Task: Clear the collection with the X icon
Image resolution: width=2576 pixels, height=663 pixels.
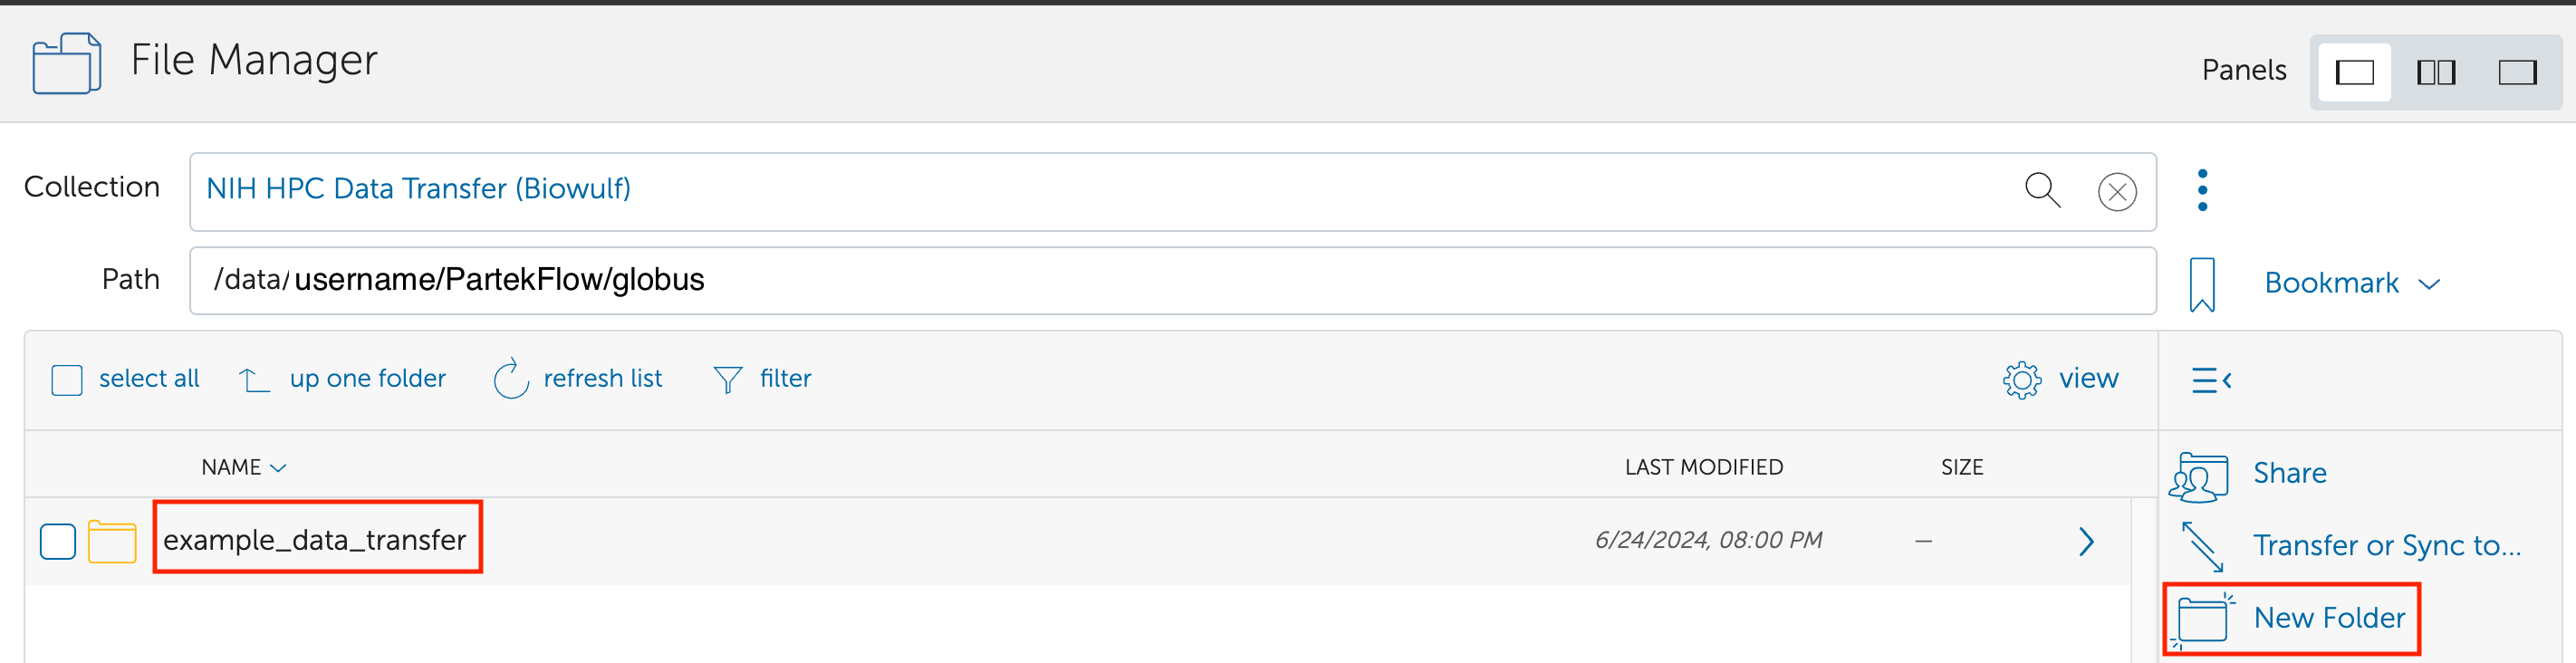Action: click(2116, 192)
